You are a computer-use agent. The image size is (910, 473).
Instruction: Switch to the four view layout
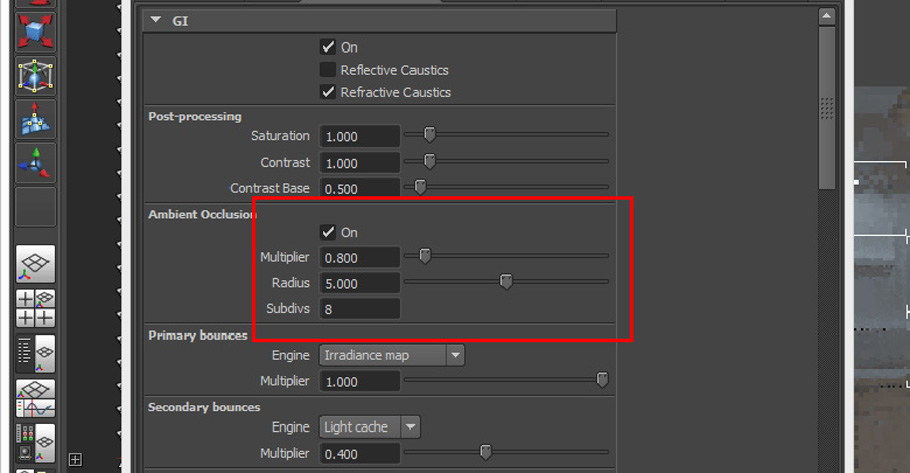(35, 308)
